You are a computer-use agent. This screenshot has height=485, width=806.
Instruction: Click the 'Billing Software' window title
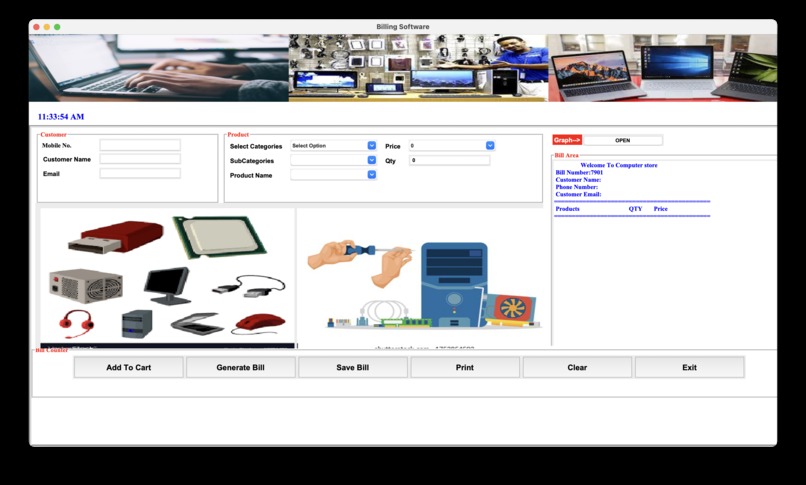click(x=402, y=27)
